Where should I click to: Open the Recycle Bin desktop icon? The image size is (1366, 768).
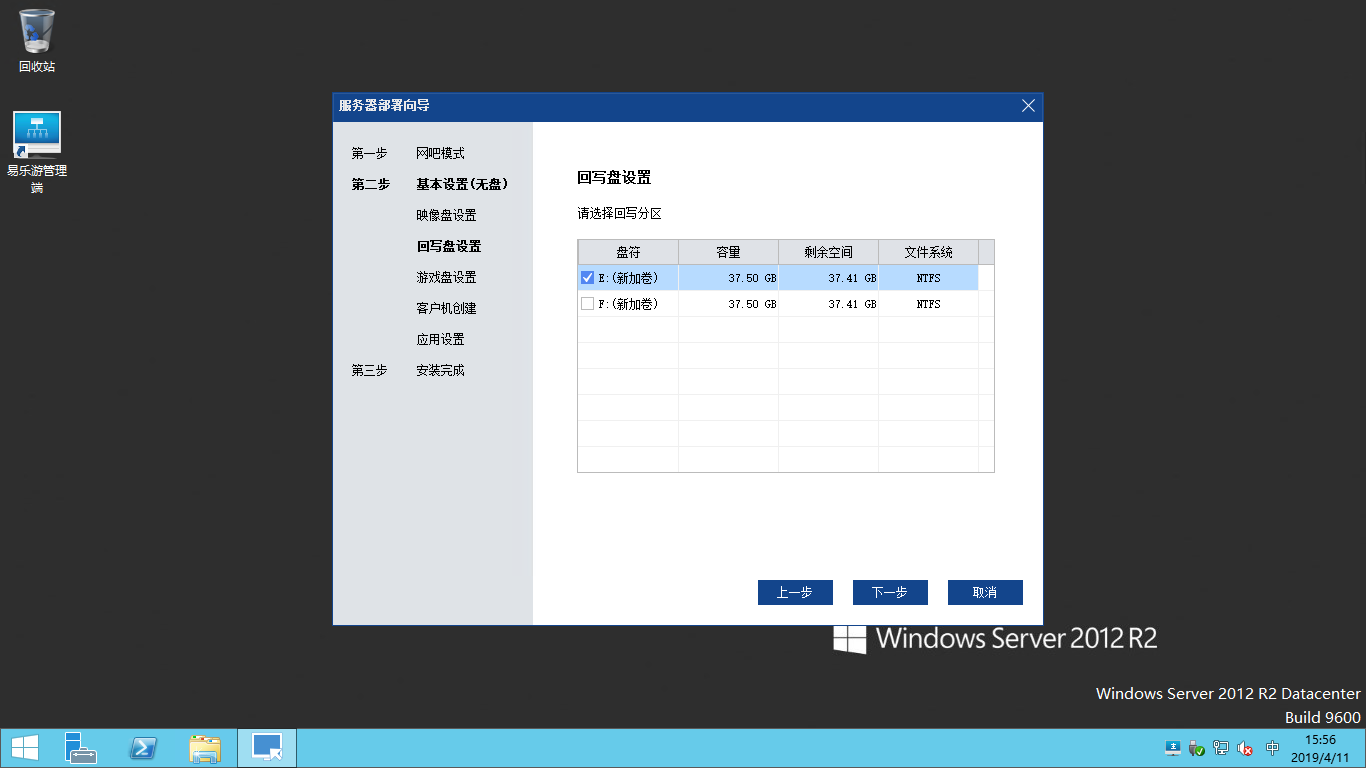tap(37, 40)
